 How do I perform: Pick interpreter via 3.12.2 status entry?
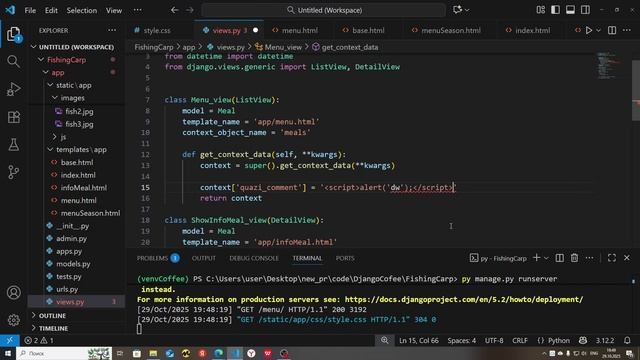coord(604,340)
